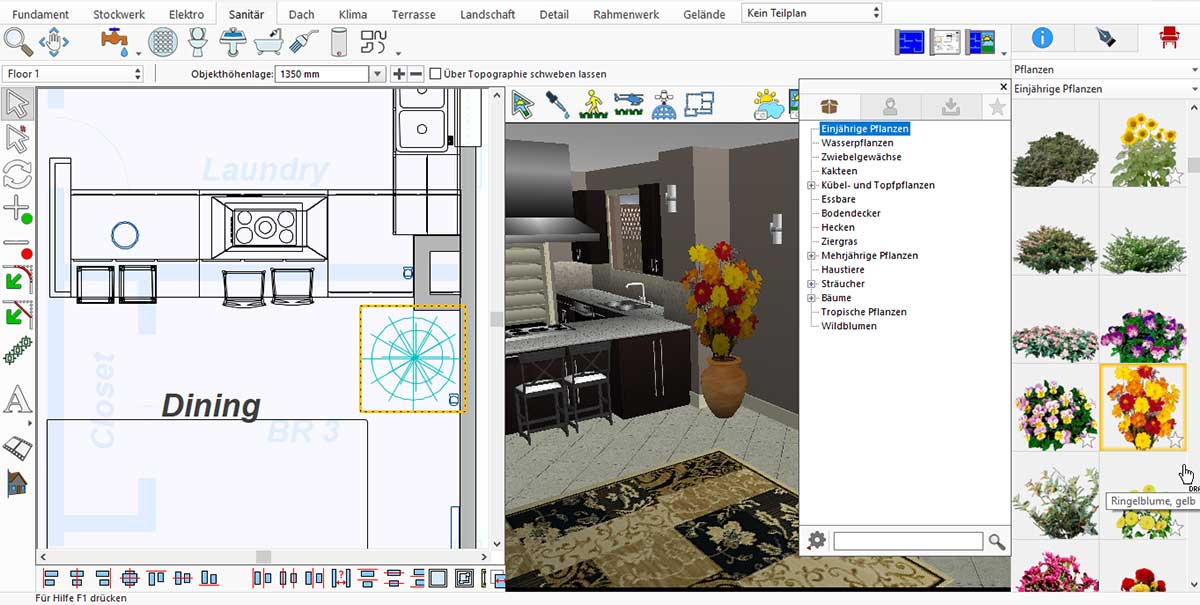
Task: Open the Kein Teilplan dropdown
Action: tap(813, 13)
